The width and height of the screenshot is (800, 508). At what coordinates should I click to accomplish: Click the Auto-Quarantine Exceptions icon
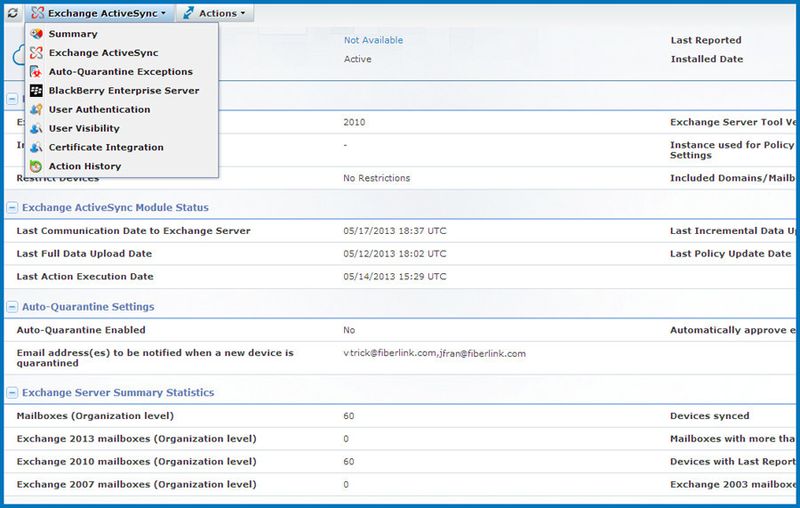[36, 71]
